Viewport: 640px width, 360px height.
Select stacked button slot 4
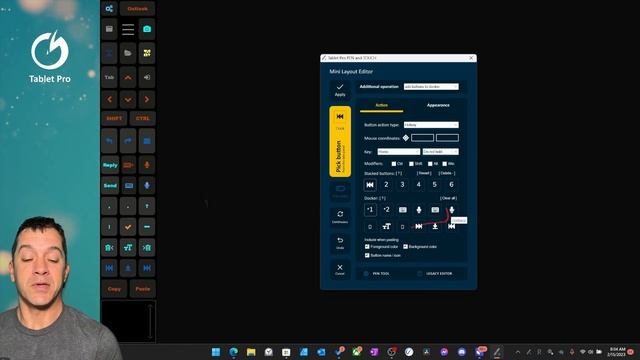click(419, 185)
